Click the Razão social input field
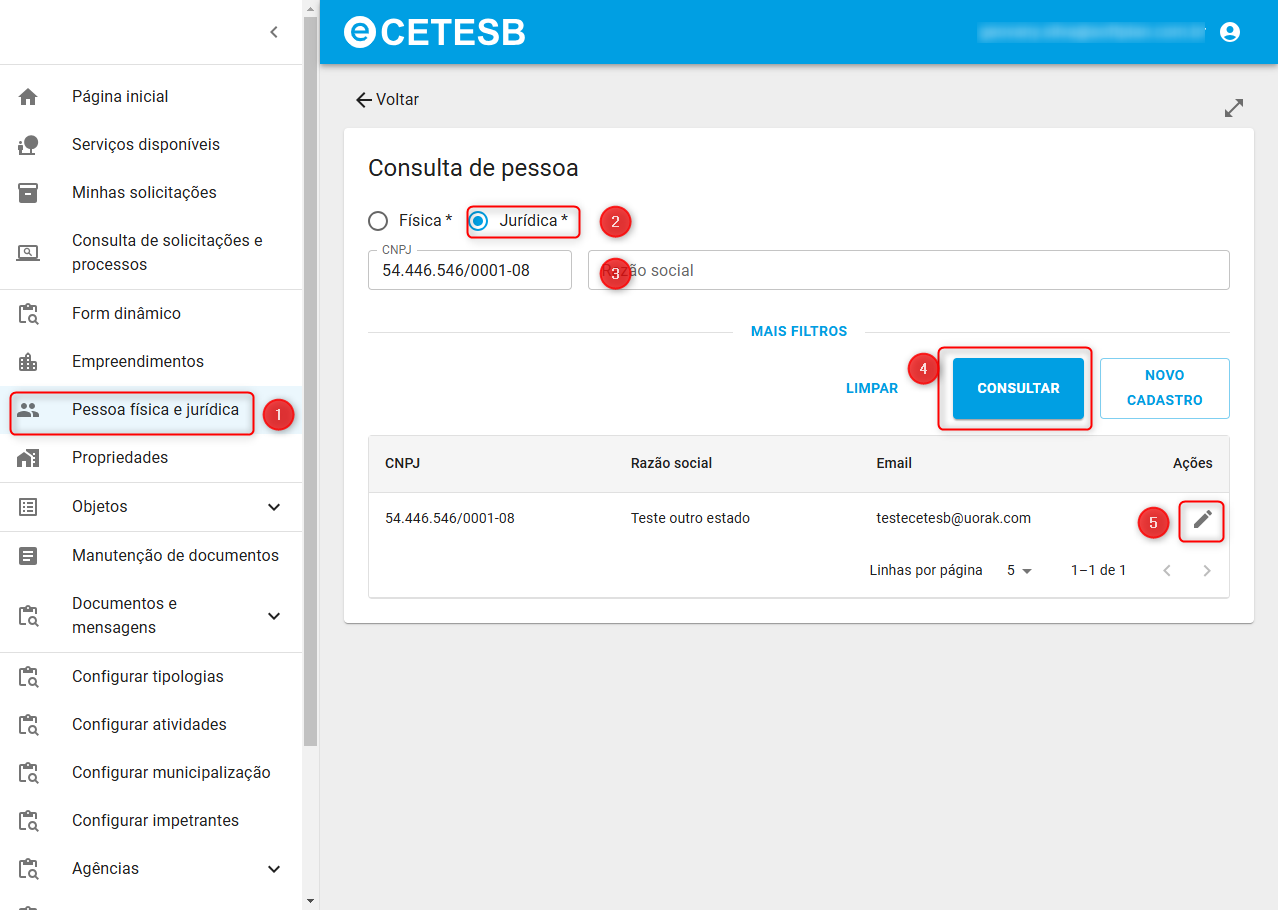This screenshot has height=910, width=1278. pyautogui.click(x=909, y=270)
